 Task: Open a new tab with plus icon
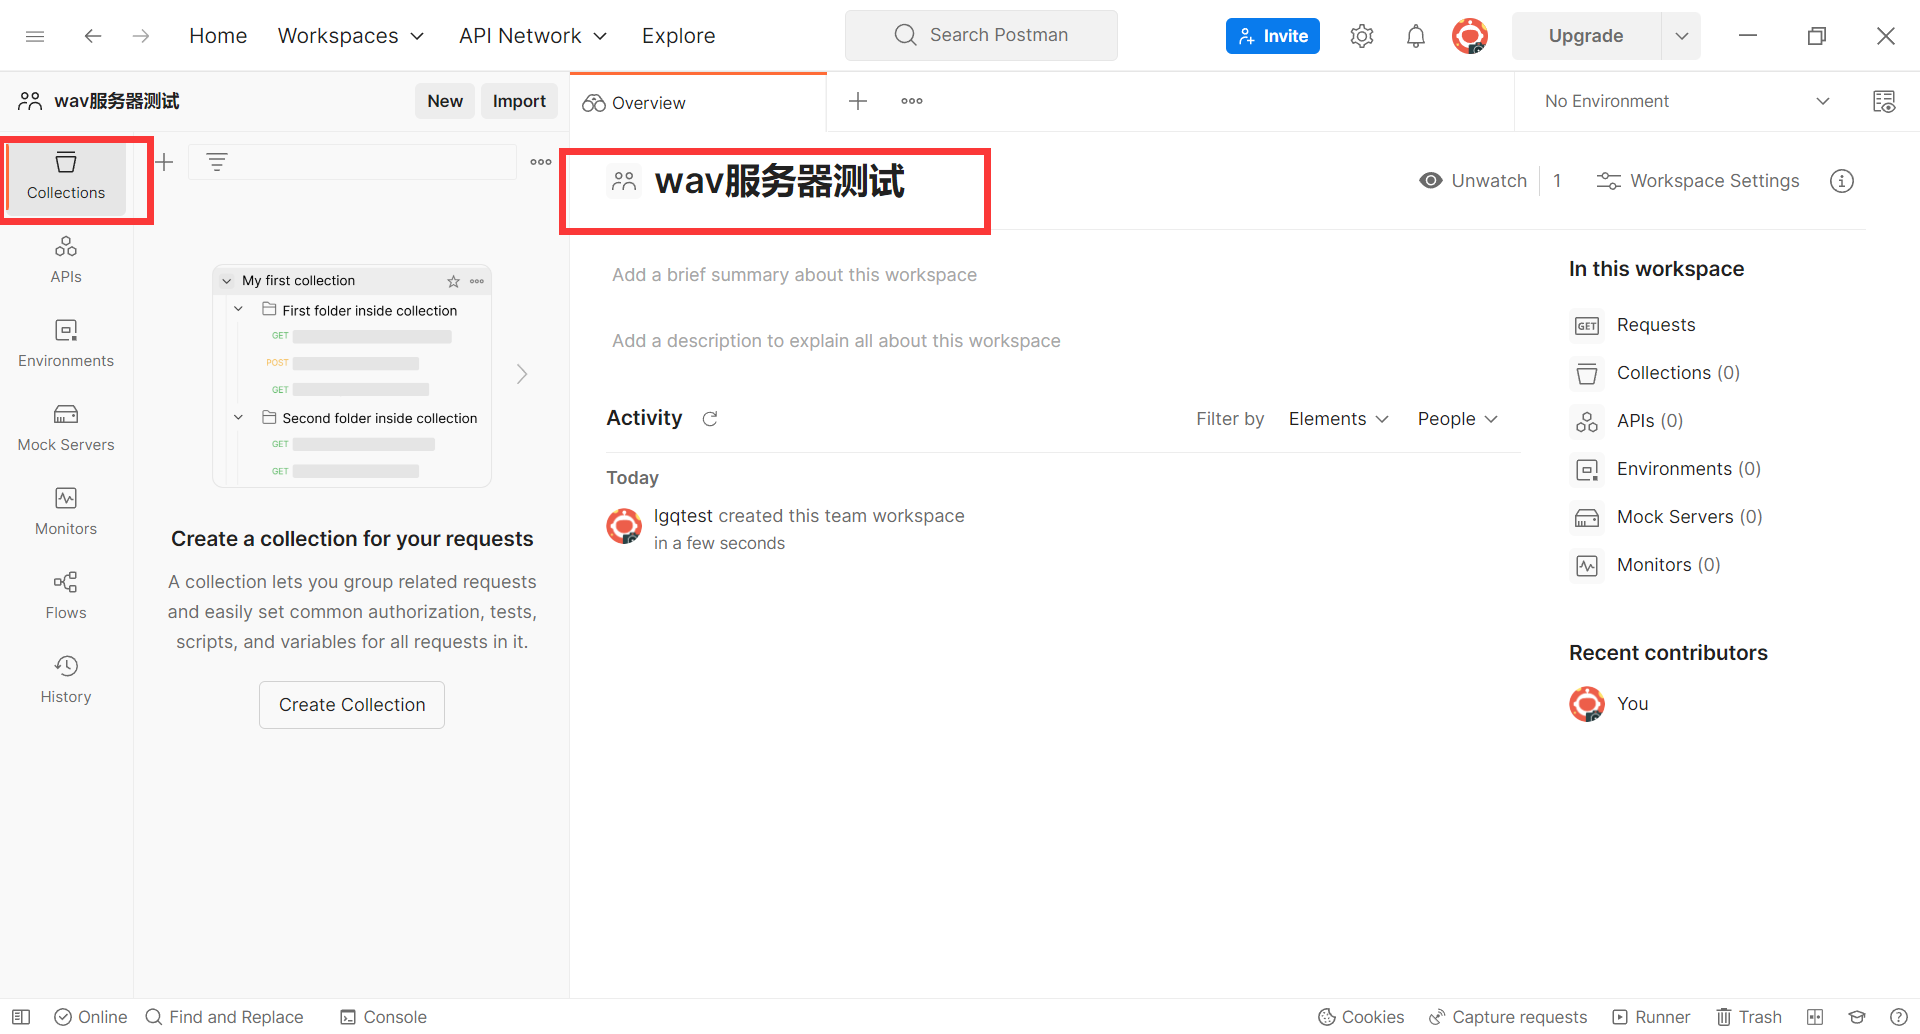click(858, 101)
